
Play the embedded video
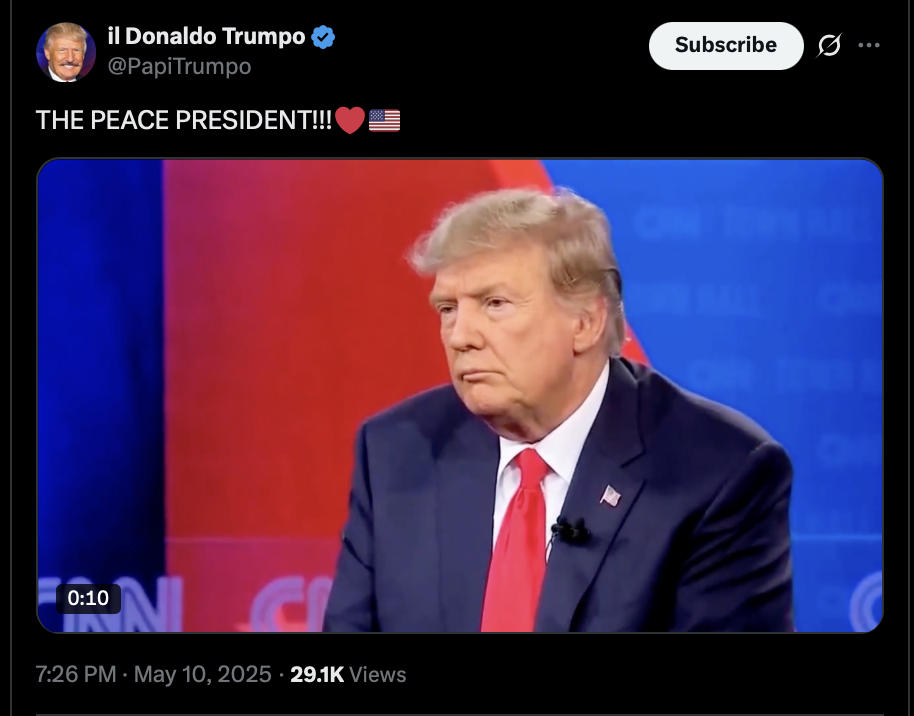[x=460, y=395]
